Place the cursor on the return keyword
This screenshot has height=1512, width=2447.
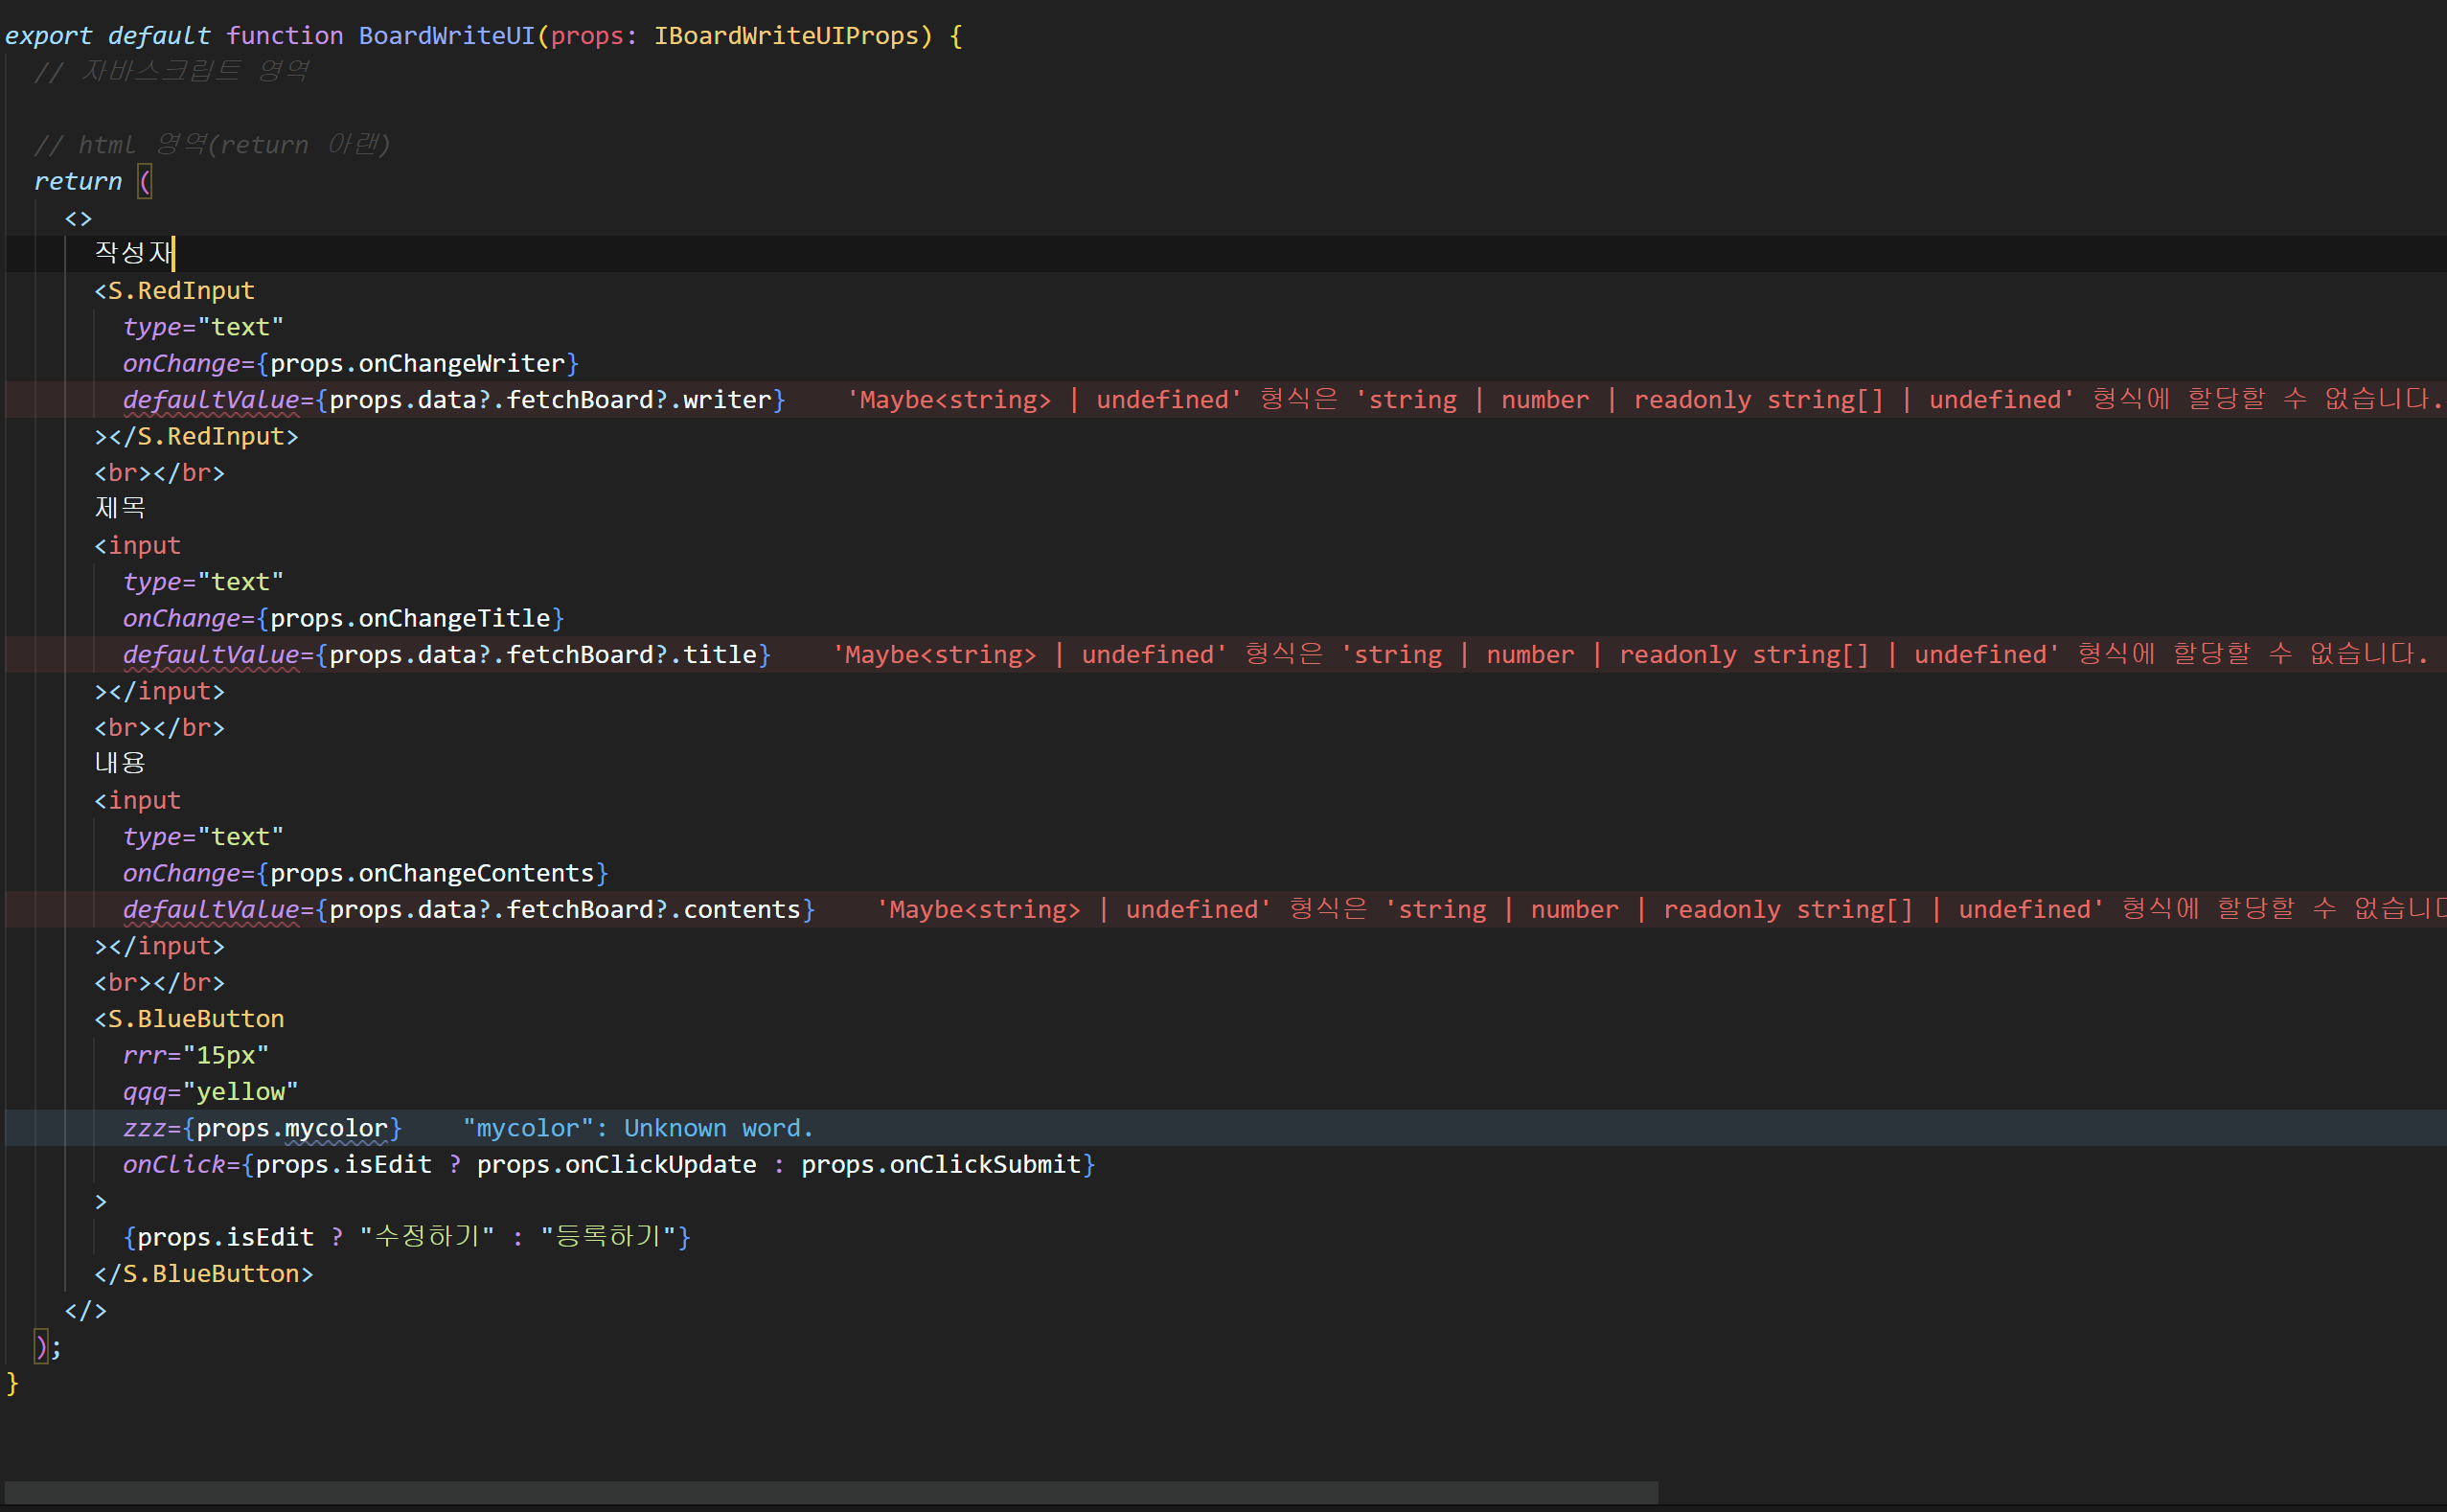click(x=77, y=182)
